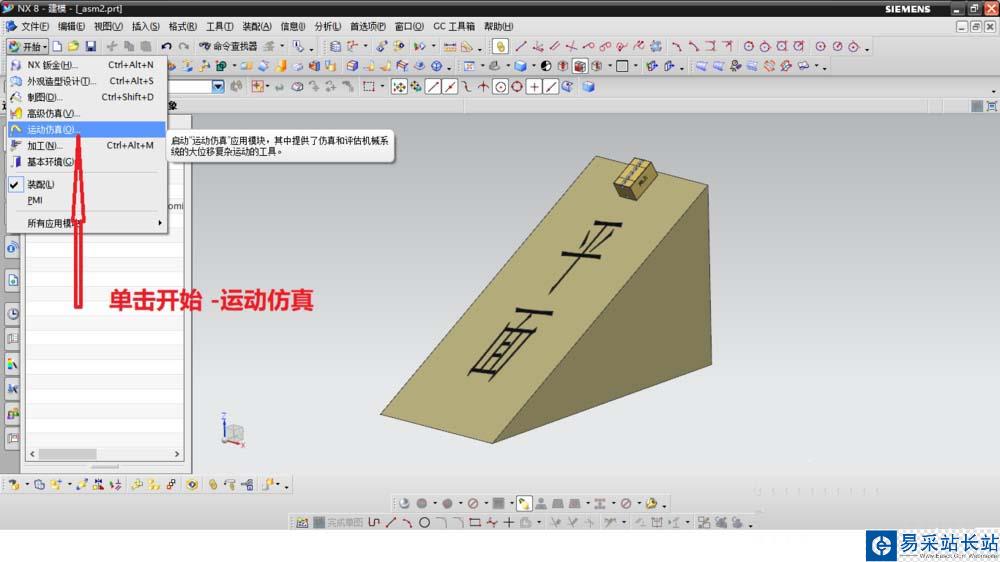Click the sketch line tool in bottom toolbar

pos(391,522)
